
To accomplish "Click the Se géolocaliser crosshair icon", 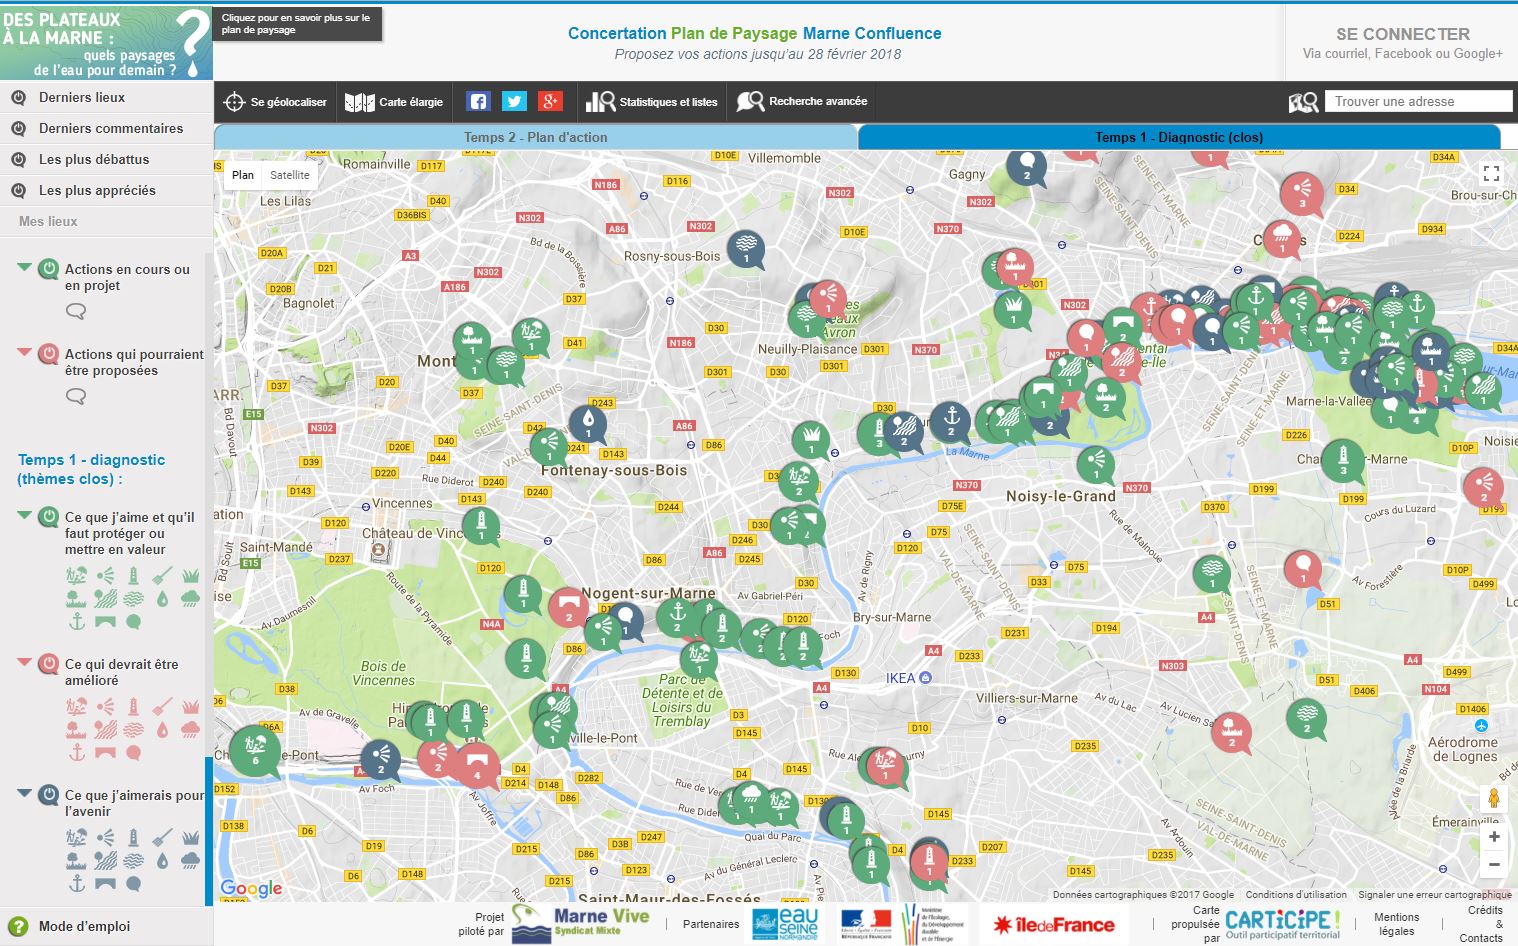I will click(x=234, y=102).
